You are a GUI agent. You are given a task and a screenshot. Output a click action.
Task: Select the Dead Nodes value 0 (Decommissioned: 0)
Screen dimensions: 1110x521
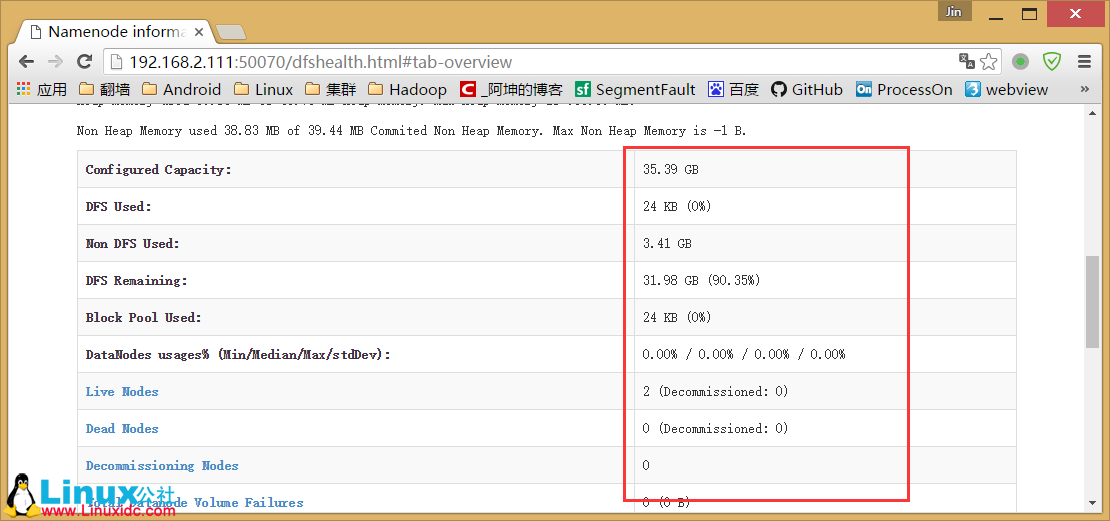715,428
